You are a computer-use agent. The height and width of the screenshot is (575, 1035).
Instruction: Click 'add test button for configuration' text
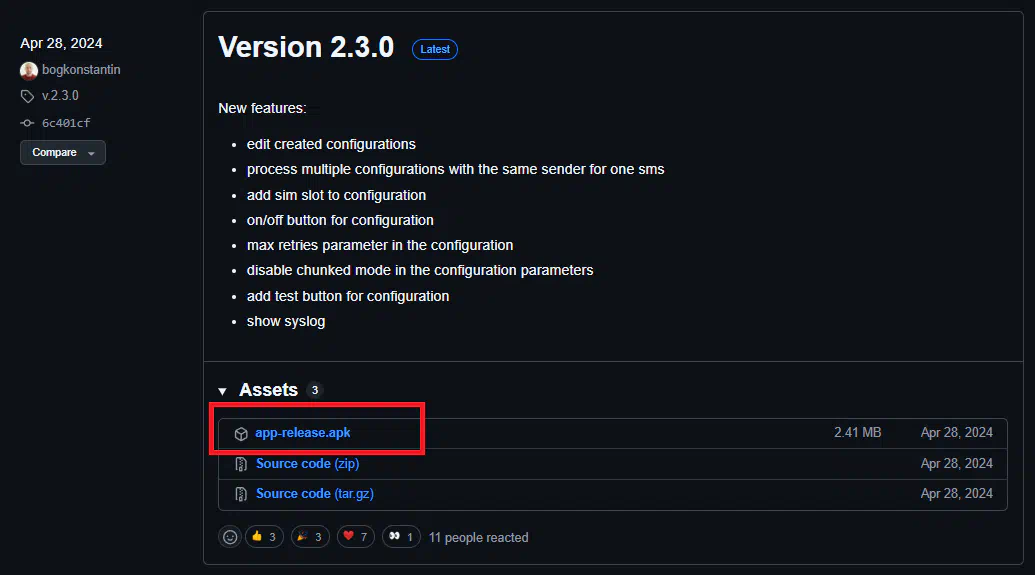[348, 296]
